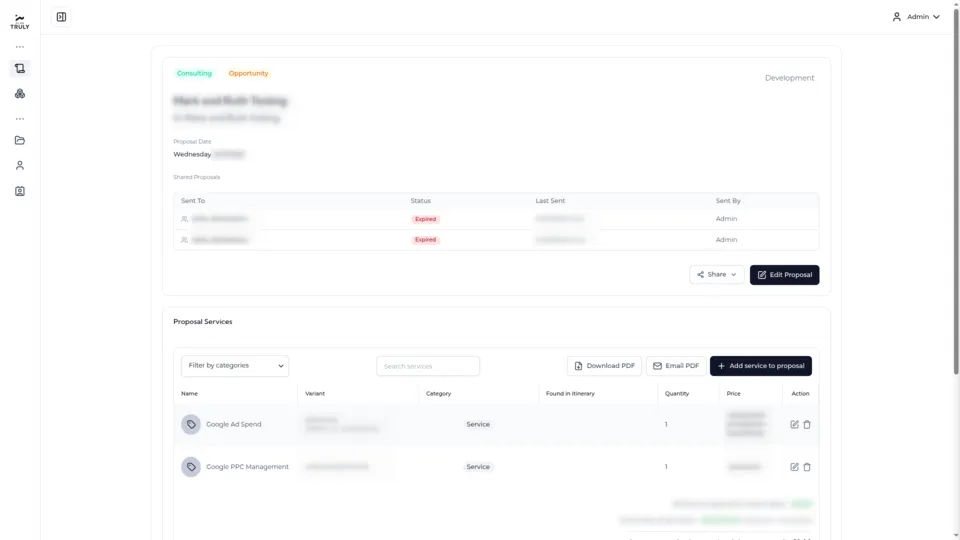Open the Admin user menu
960x540 pixels.
coord(916,17)
